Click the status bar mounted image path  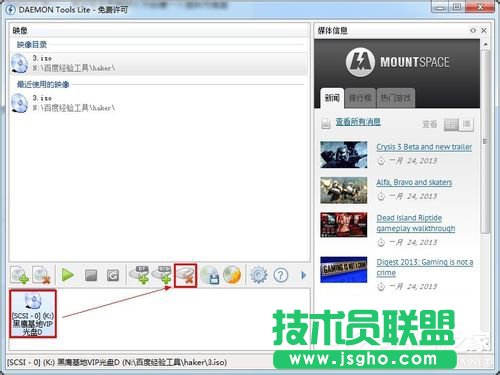(x=117, y=362)
